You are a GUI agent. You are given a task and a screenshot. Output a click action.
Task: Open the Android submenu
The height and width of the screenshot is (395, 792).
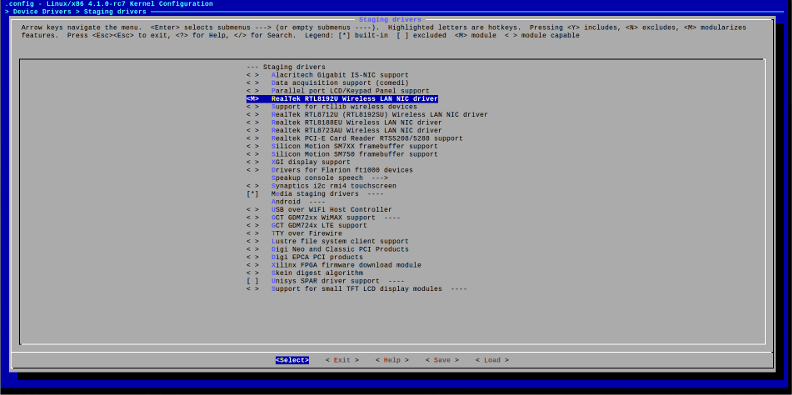[298, 202]
